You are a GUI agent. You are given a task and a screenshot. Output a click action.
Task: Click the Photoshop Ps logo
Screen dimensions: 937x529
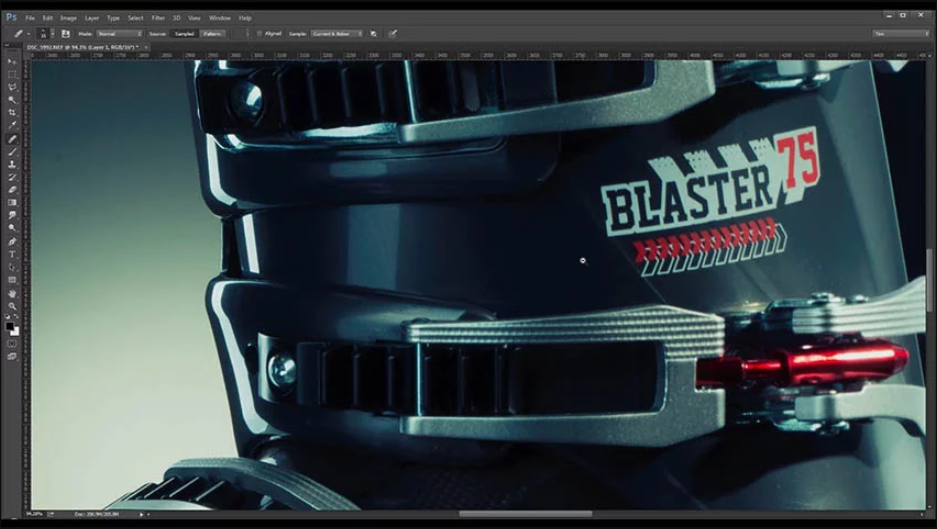[11, 17]
